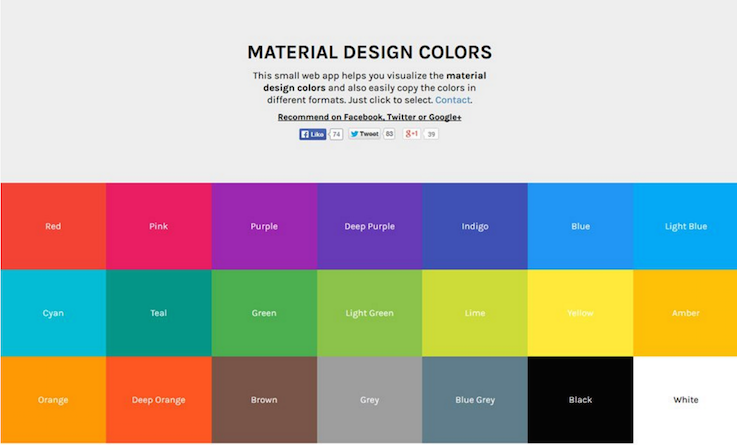Choose the Cyan color tile
Viewport: 737px width, 445px height.
click(x=53, y=313)
